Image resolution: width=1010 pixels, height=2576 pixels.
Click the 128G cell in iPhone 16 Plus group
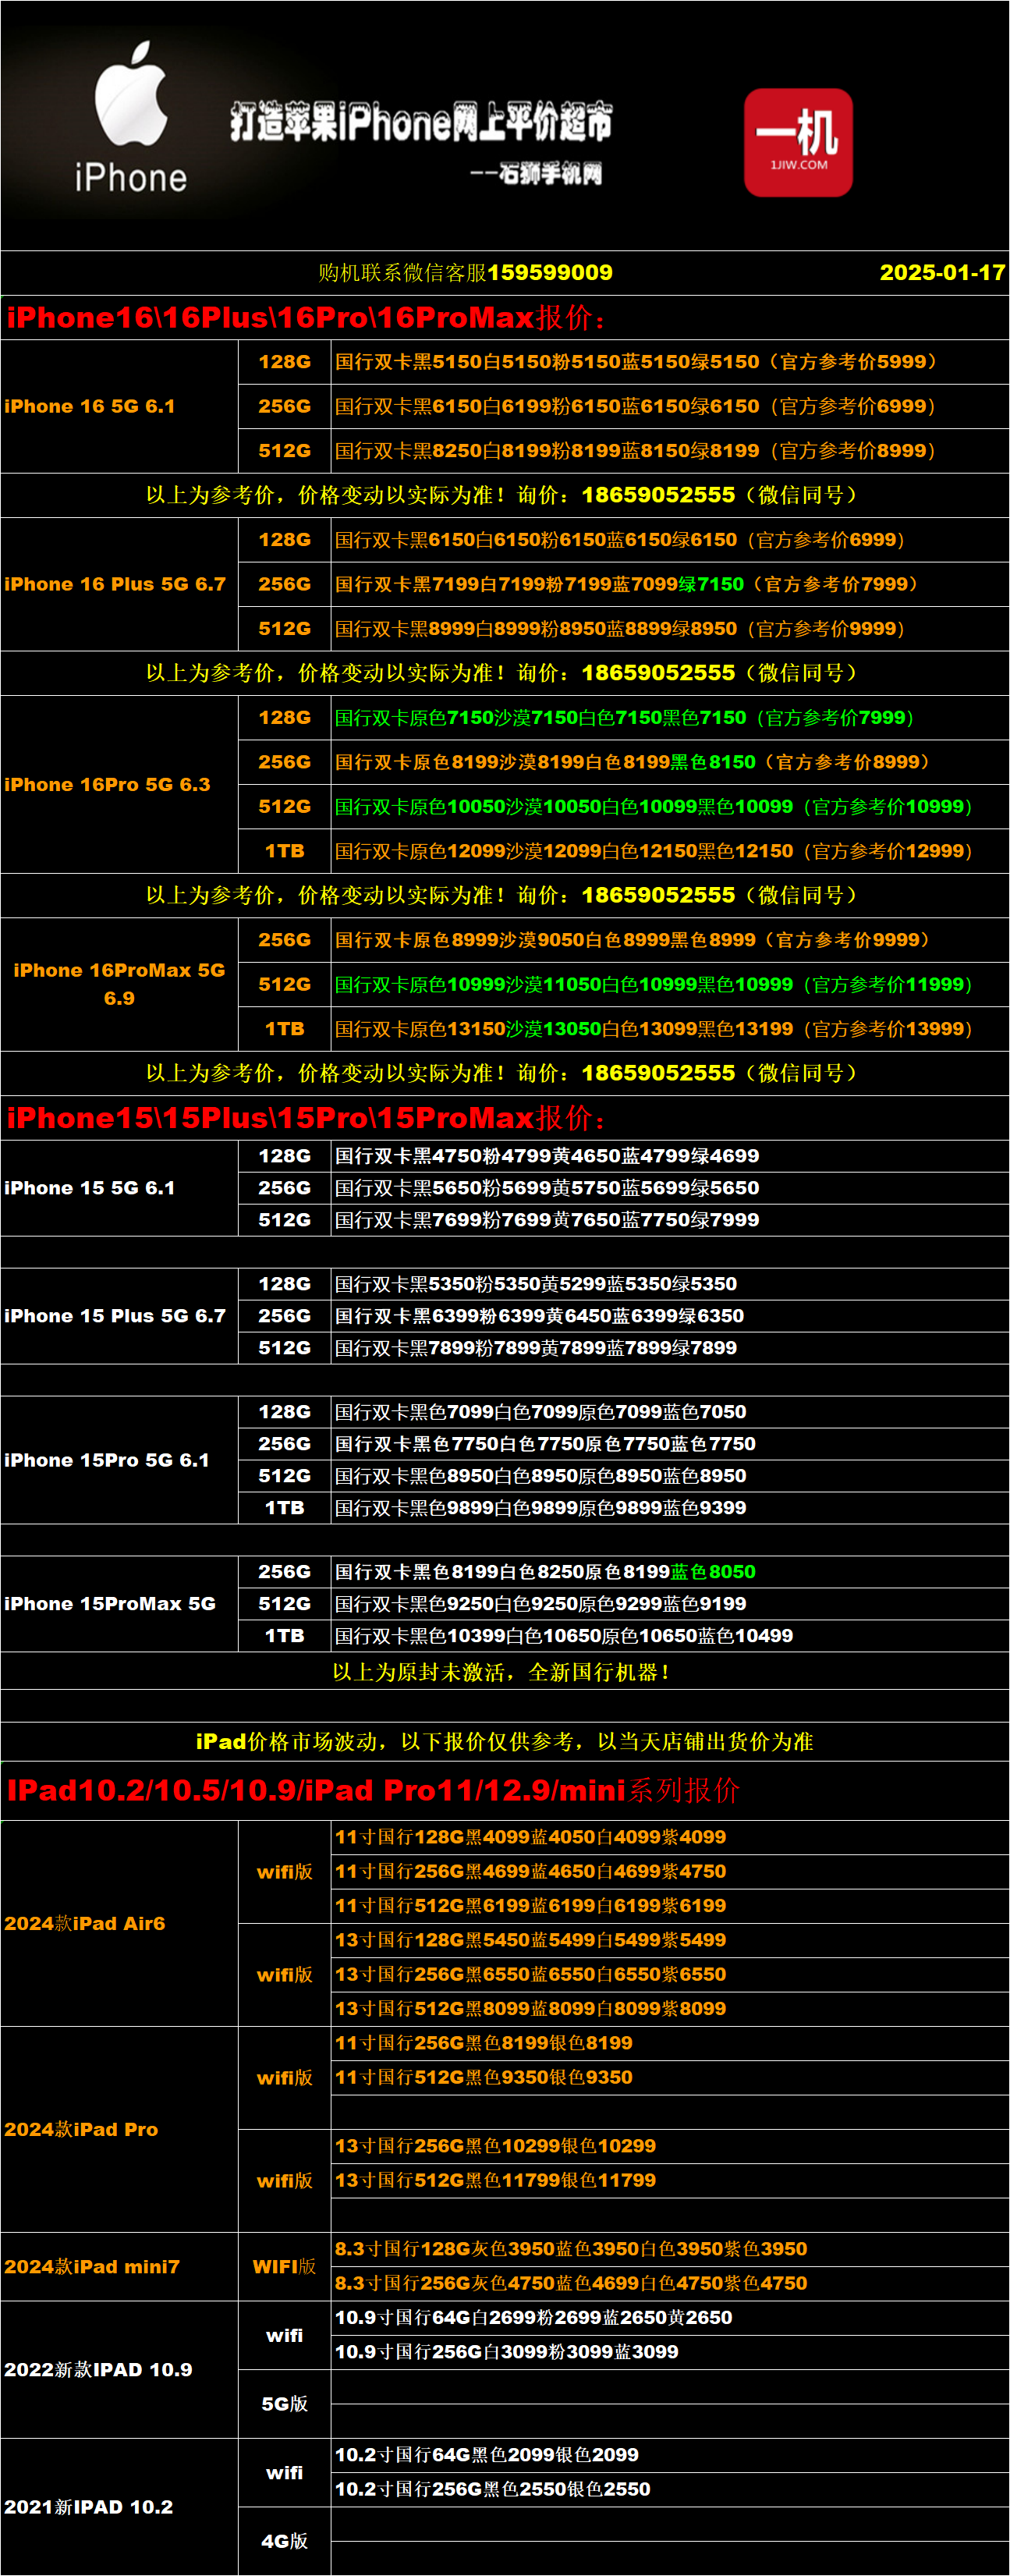tap(285, 540)
